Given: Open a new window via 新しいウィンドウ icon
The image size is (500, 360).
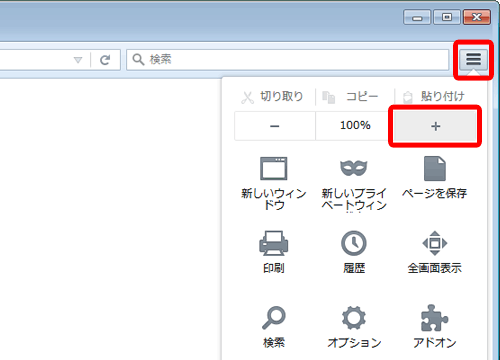Looking at the screenshot, I should (x=274, y=168).
